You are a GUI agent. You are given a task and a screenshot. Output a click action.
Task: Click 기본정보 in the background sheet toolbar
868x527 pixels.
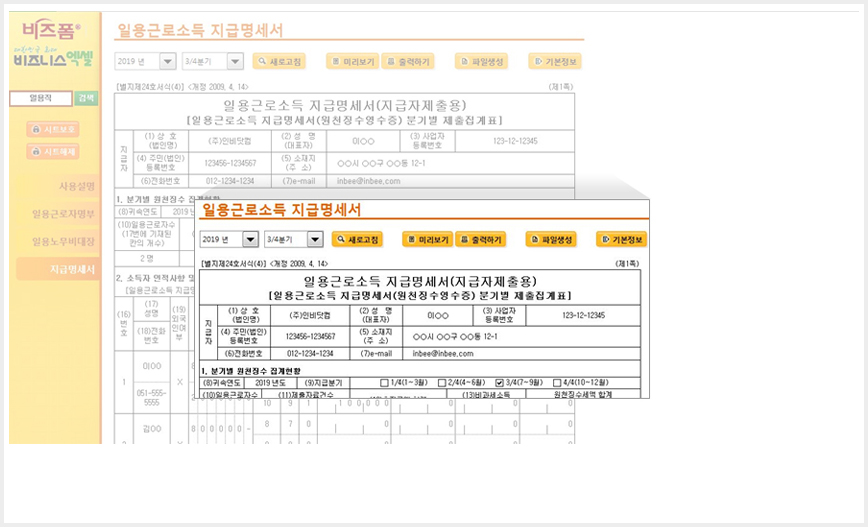pyautogui.click(x=555, y=61)
